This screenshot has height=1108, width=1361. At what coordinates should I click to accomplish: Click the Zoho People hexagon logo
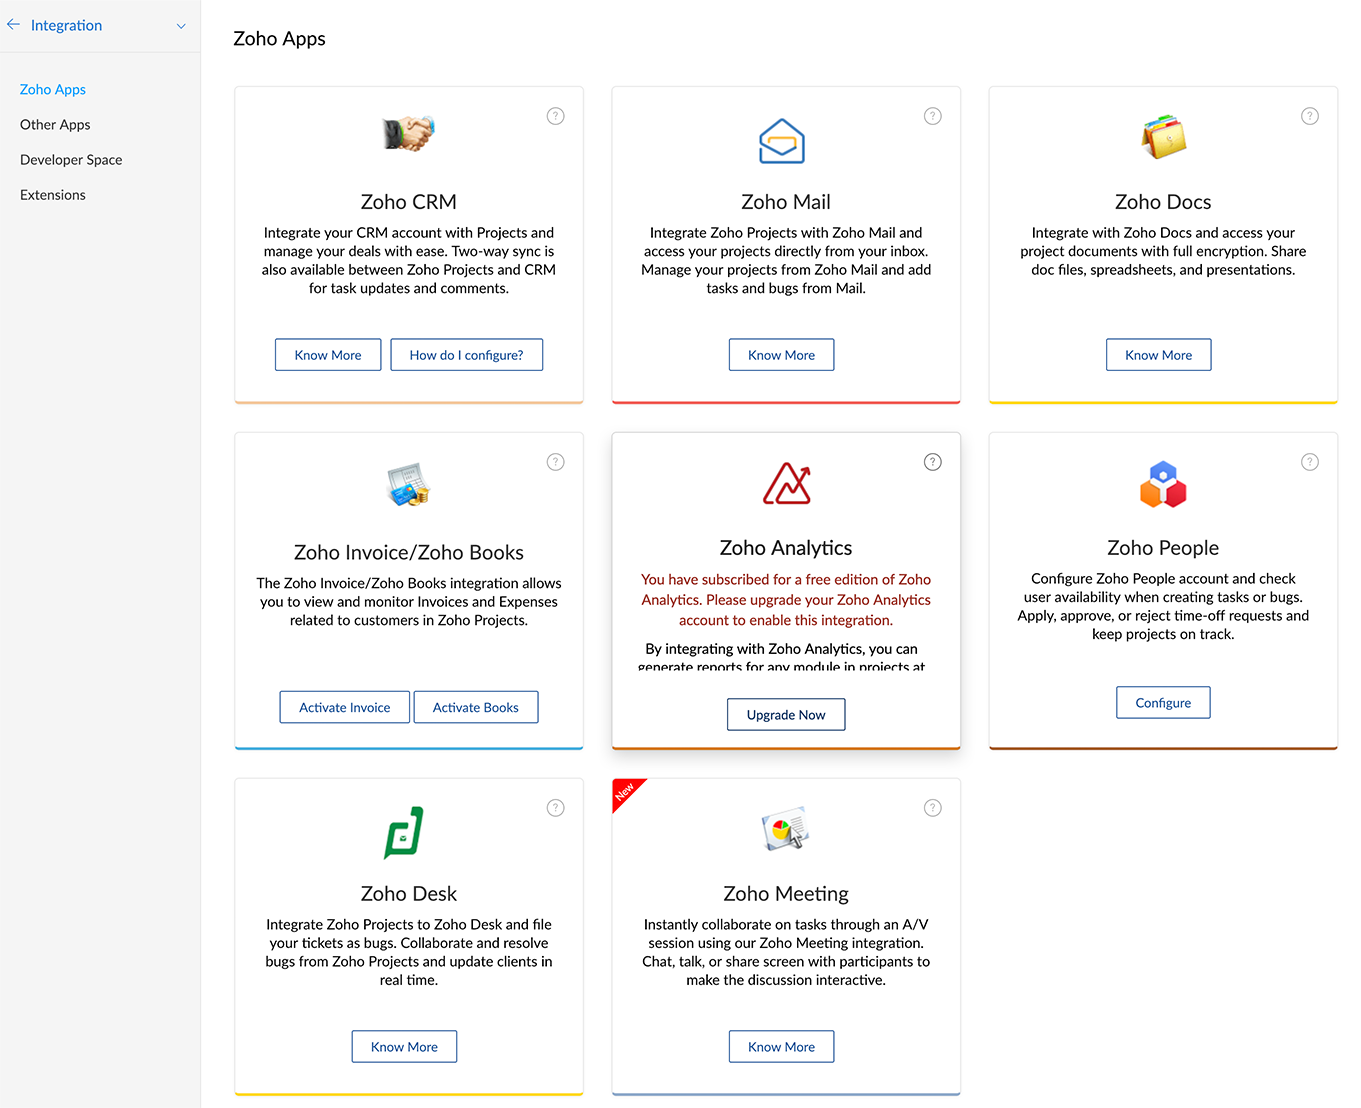1163,484
